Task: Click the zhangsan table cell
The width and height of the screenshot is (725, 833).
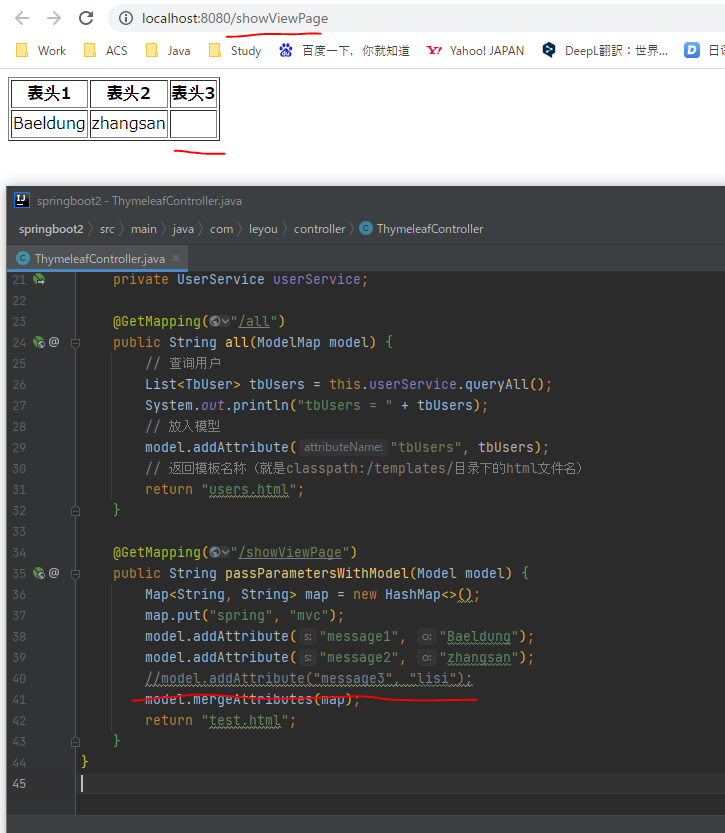Action: 129,123
